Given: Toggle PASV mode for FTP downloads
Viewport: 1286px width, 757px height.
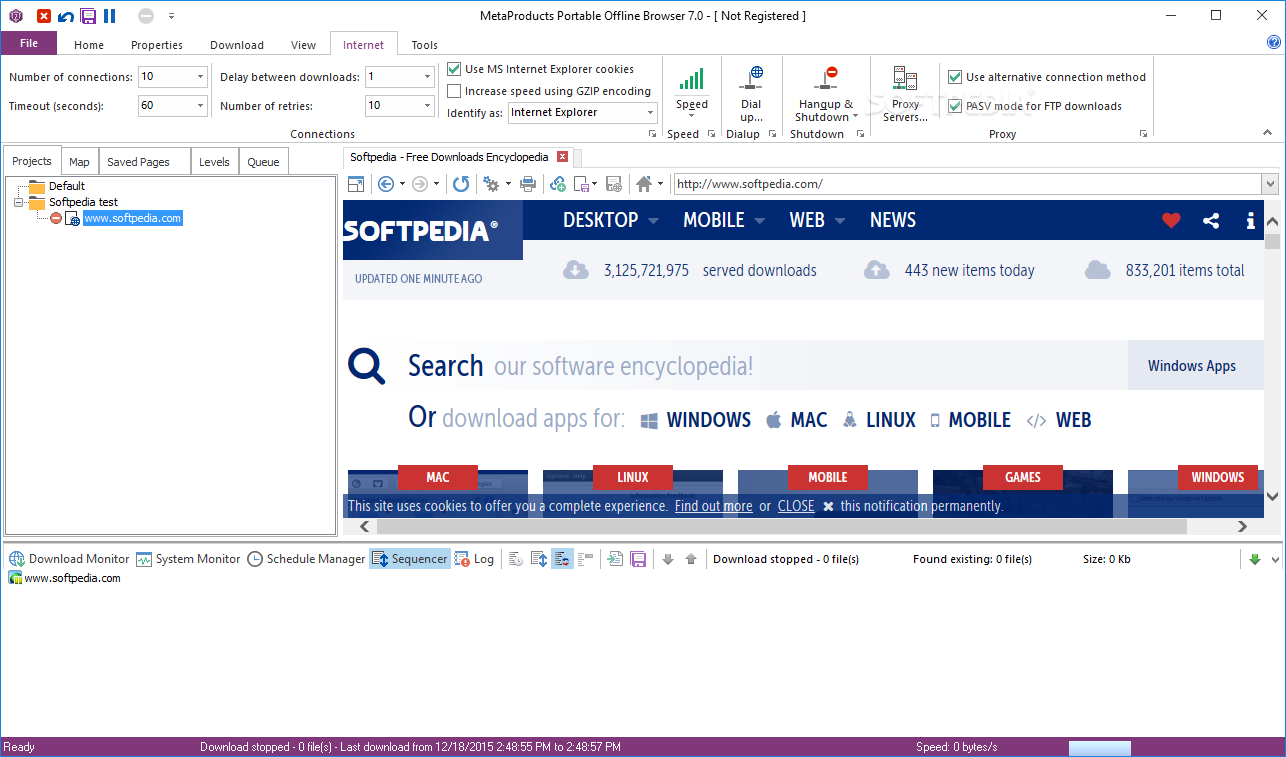Looking at the screenshot, I should click(x=955, y=106).
